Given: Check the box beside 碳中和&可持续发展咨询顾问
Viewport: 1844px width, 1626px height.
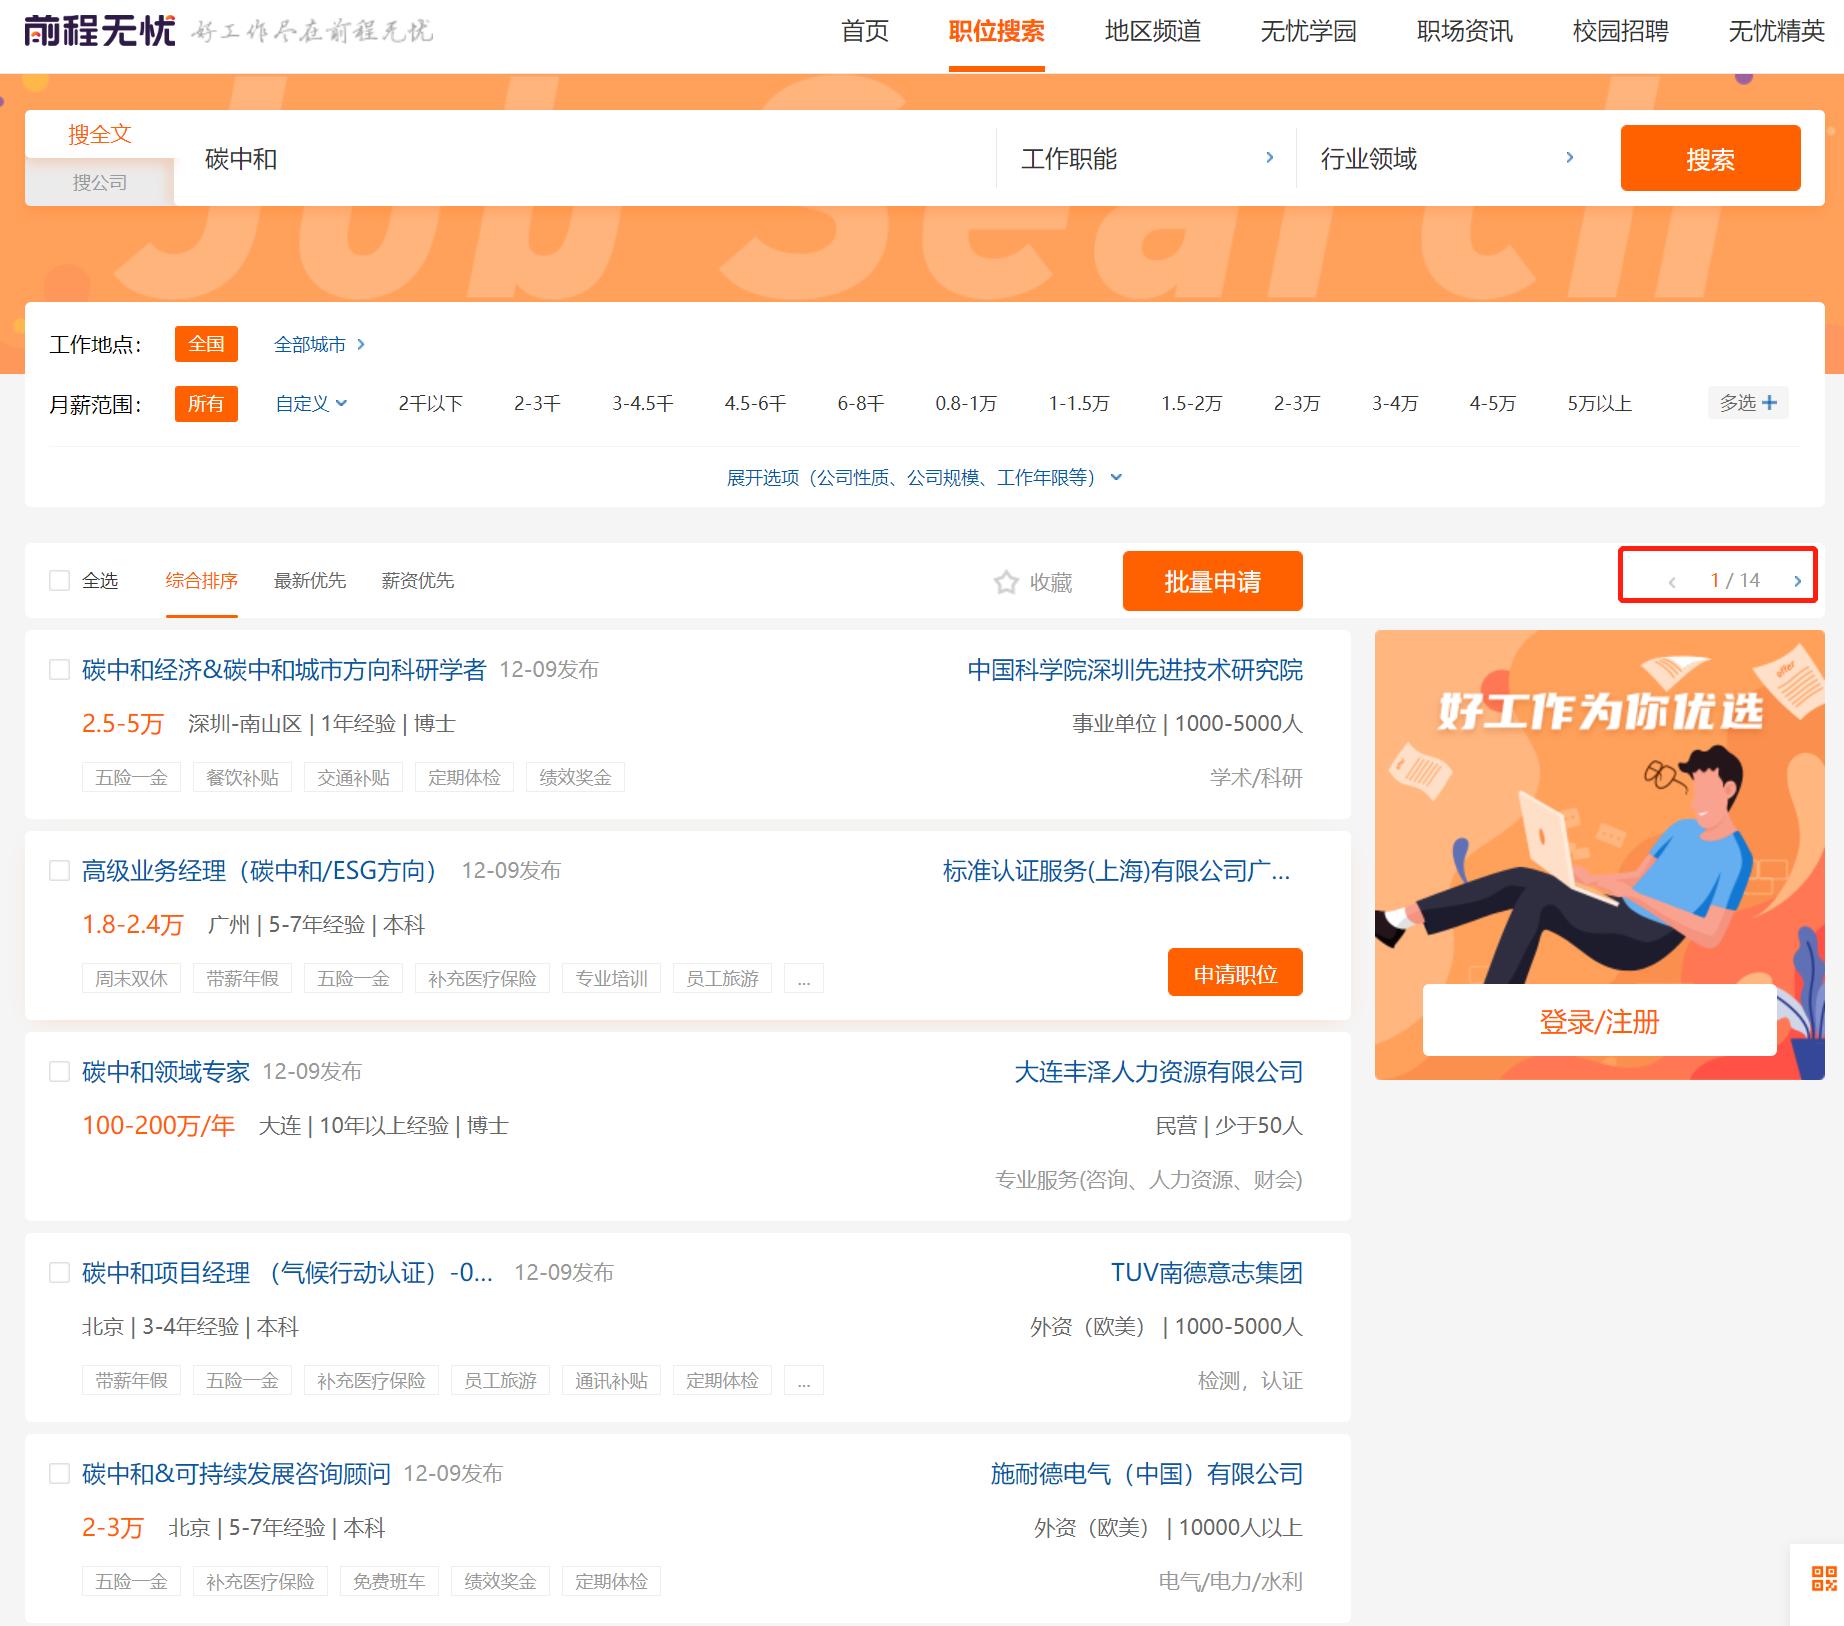Looking at the screenshot, I should pyautogui.click(x=60, y=1473).
